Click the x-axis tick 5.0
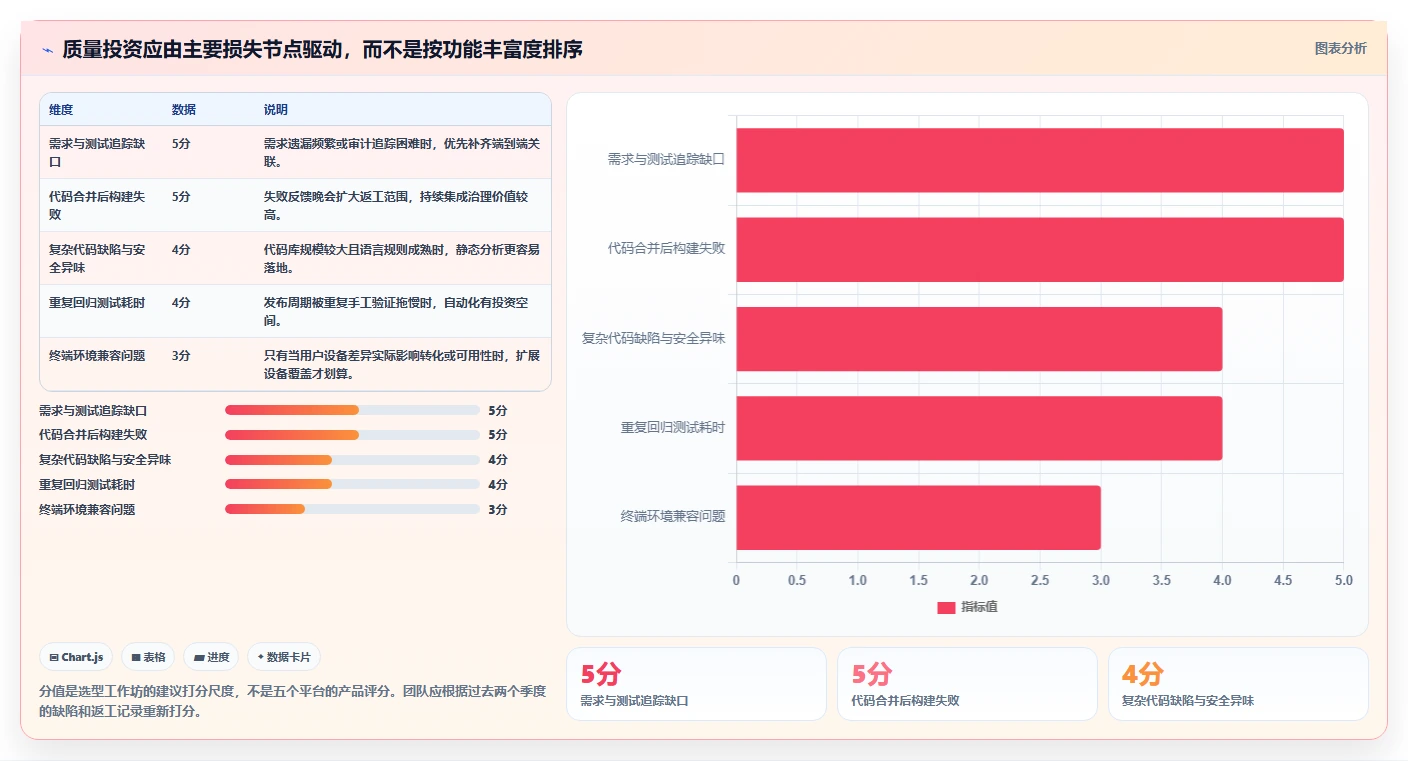Viewport: 1408px width, 761px height. [1343, 580]
